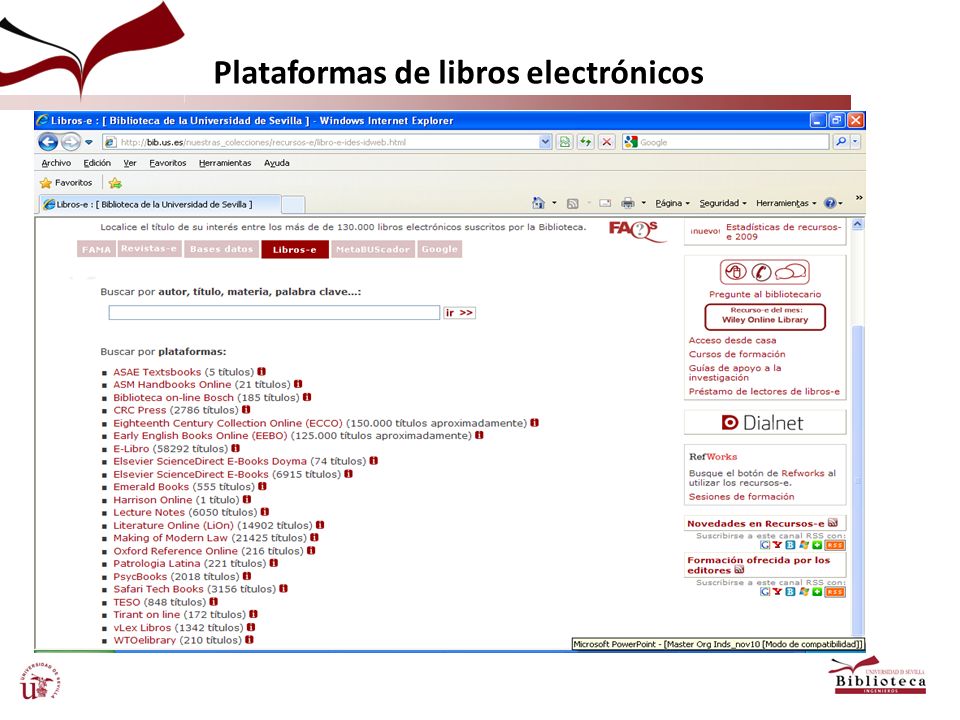Open the Acceso desde casa link
The image size is (960, 720).
[732, 340]
